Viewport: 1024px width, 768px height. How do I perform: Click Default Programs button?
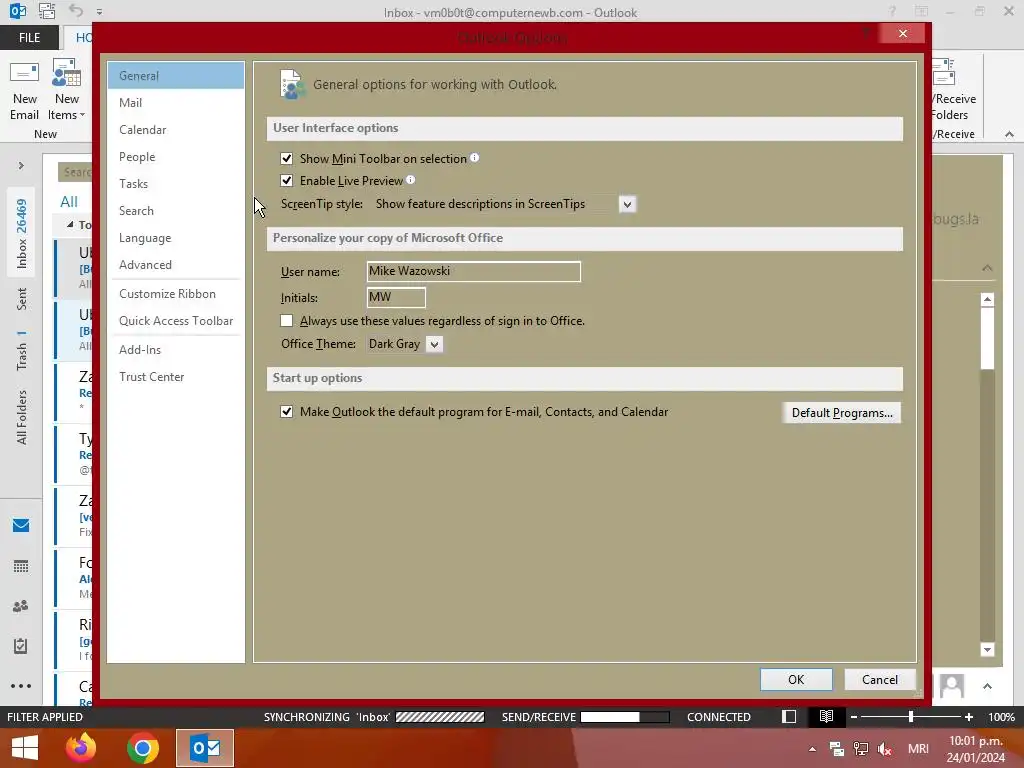click(842, 413)
